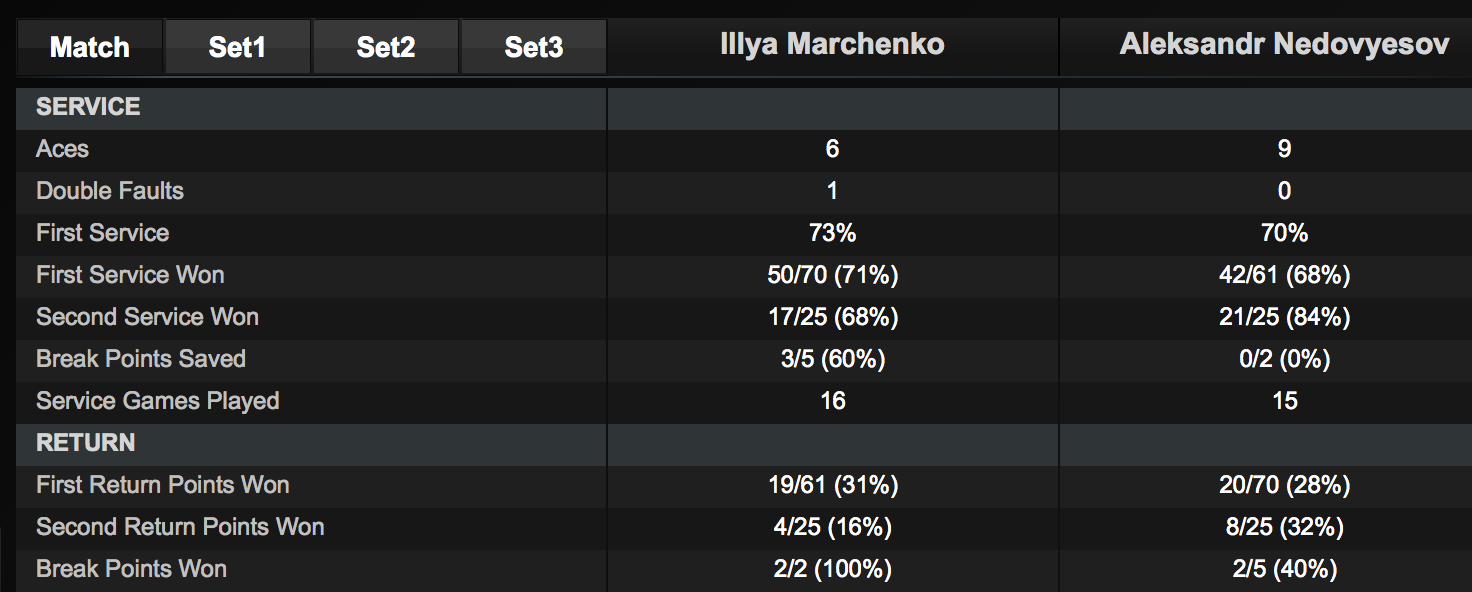View the Set3 tab stats

[x=533, y=47]
